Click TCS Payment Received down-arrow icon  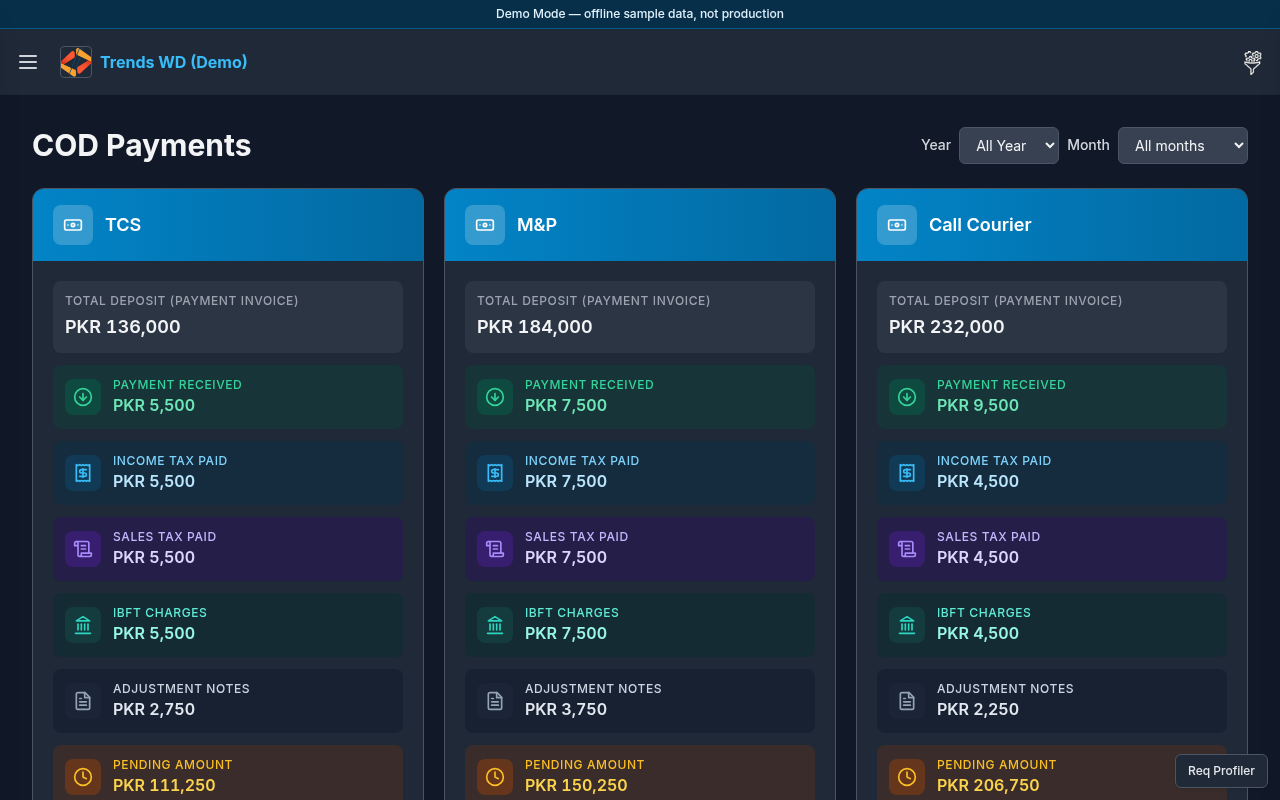click(83, 397)
